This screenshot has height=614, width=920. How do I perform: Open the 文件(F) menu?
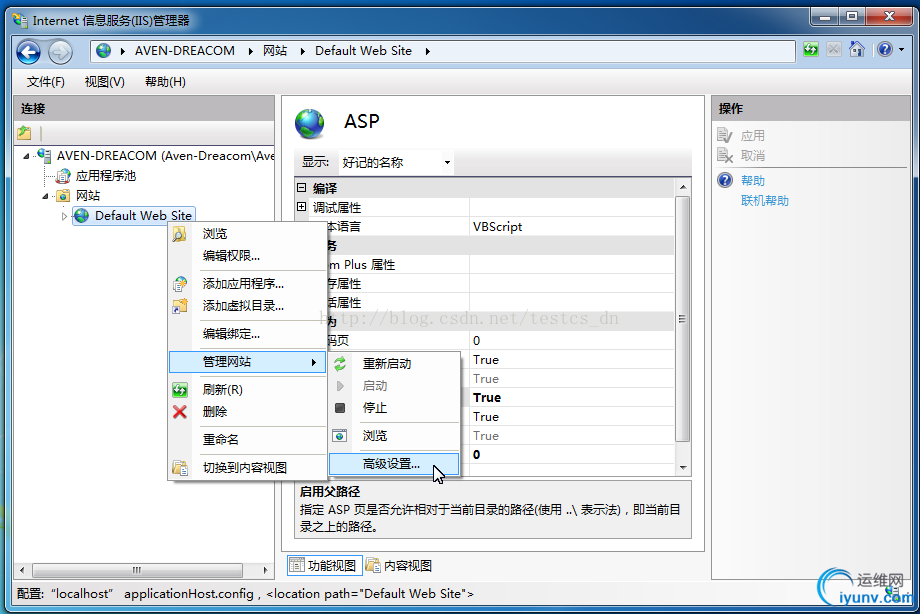(x=46, y=82)
